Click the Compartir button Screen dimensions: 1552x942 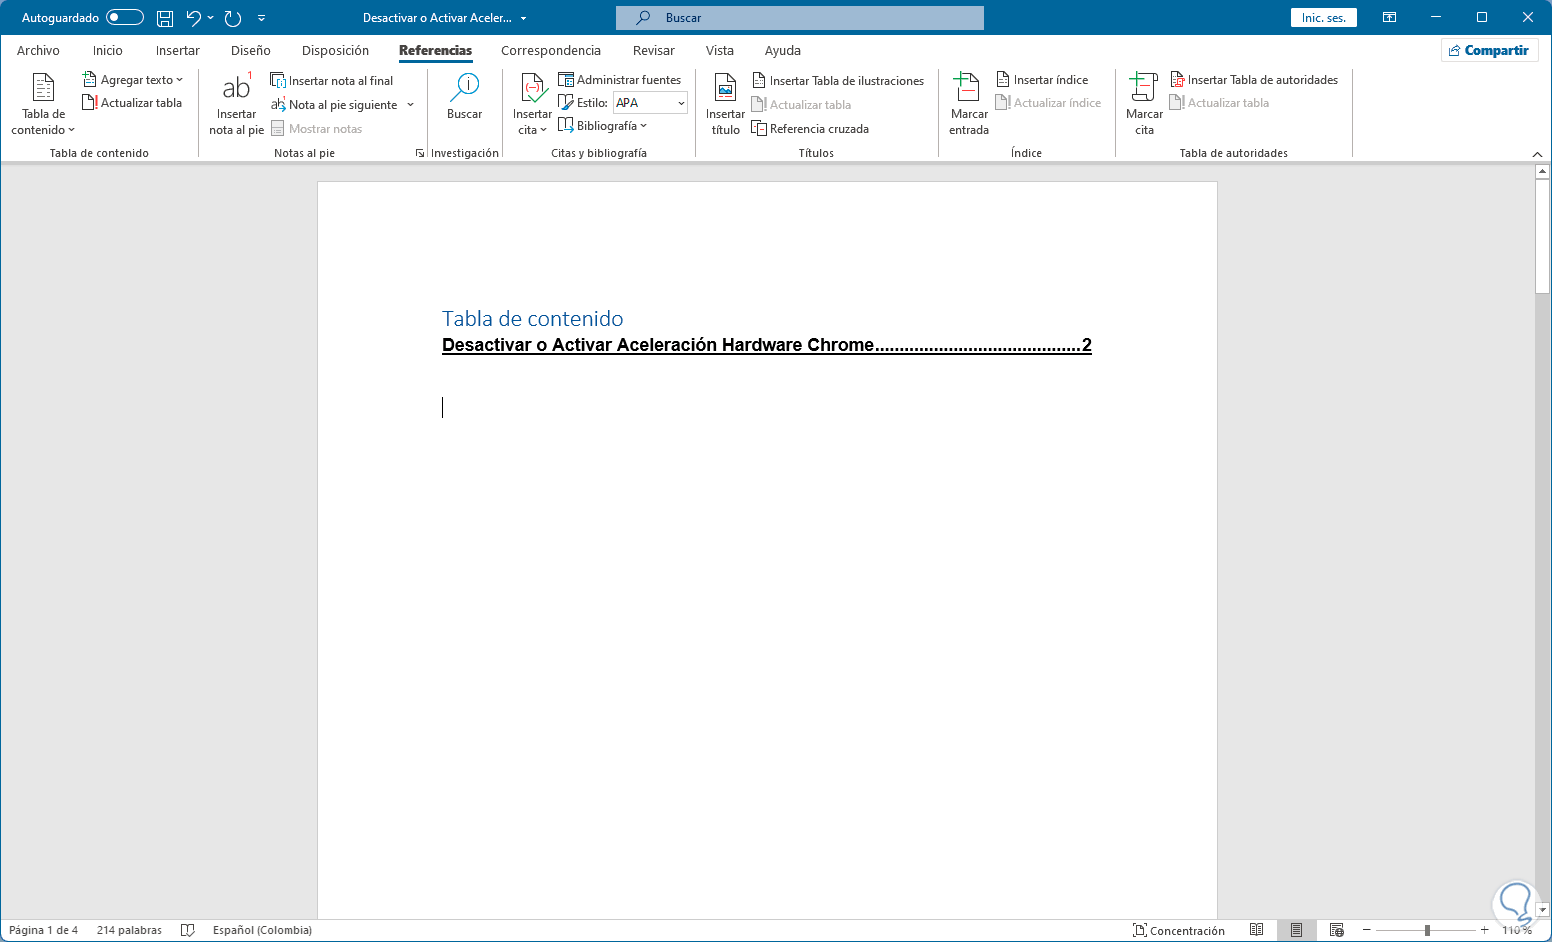(1489, 50)
